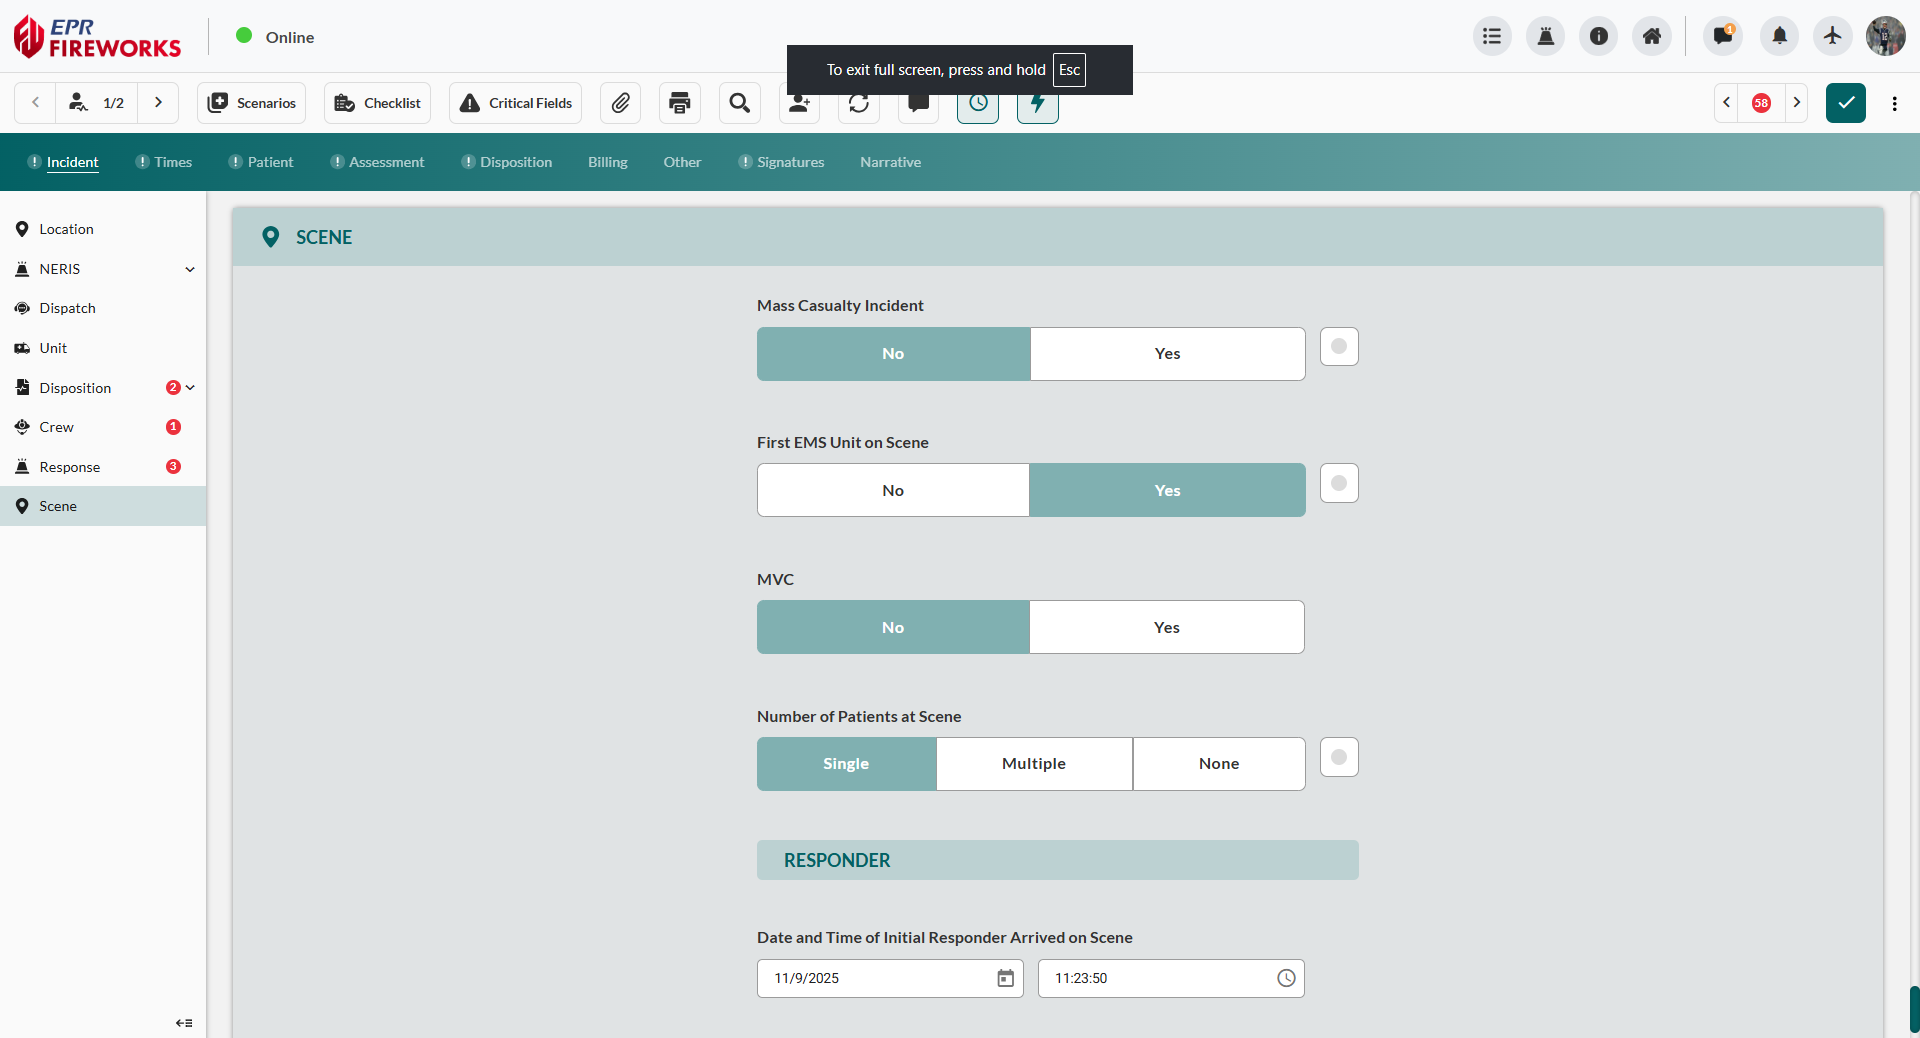Open the Narrative tab
The image size is (1920, 1038).
[889, 162]
